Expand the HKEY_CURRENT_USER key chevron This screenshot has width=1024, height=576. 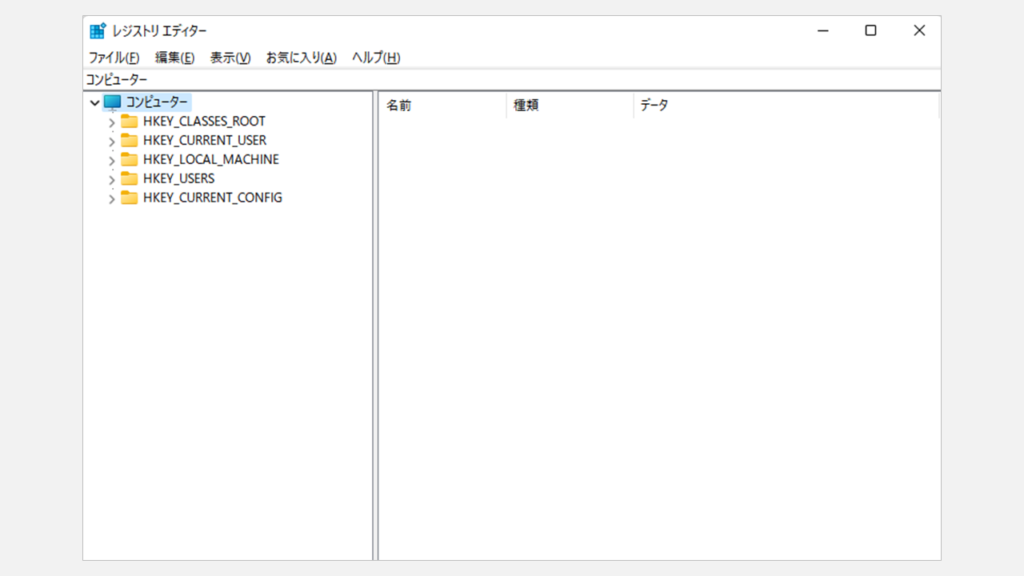click(111, 141)
